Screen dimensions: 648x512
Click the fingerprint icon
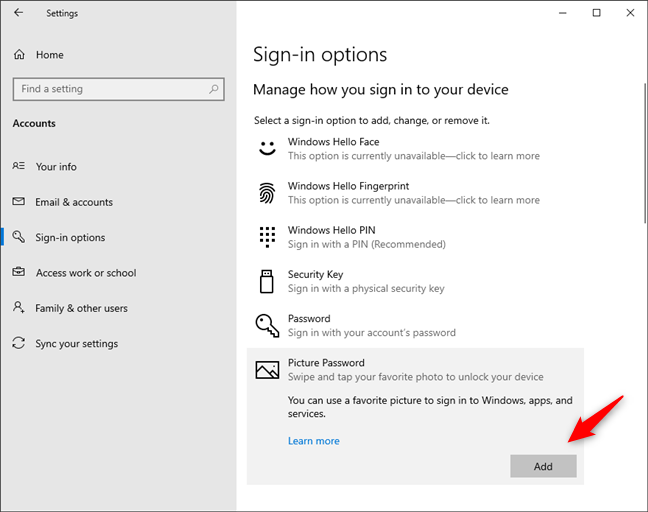click(267, 193)
